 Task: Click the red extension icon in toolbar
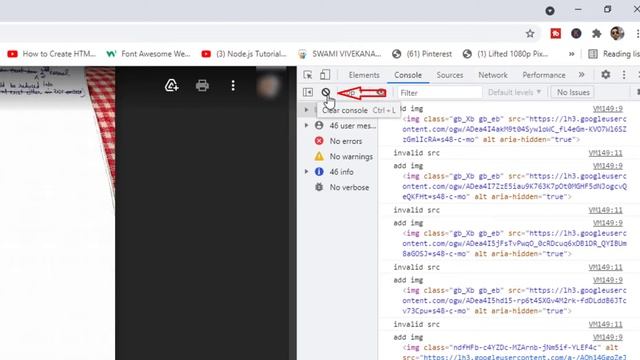[x=556, y=33]
